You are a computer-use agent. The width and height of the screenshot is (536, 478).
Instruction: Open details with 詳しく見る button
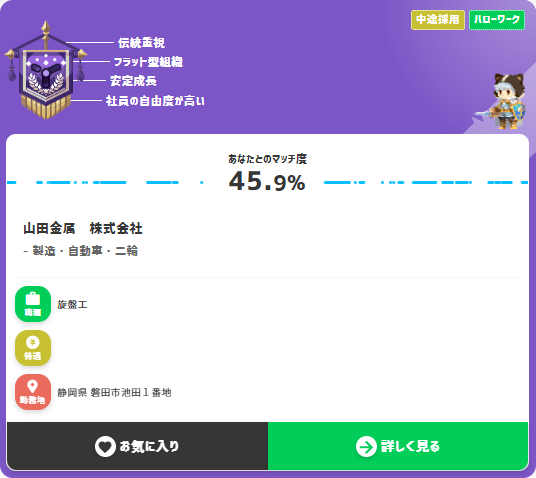pyautogui.click(x=398, y=446)
